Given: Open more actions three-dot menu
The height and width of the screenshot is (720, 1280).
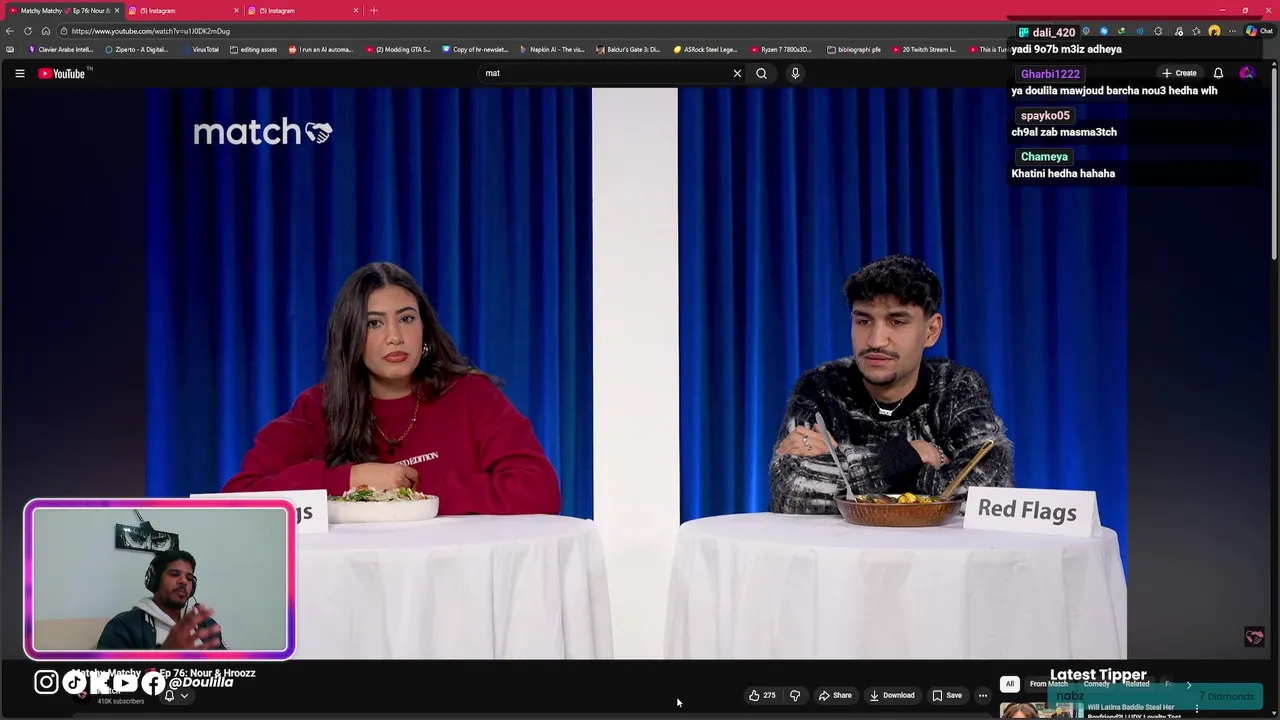Looking at the screenshot, I should point(983,695).
